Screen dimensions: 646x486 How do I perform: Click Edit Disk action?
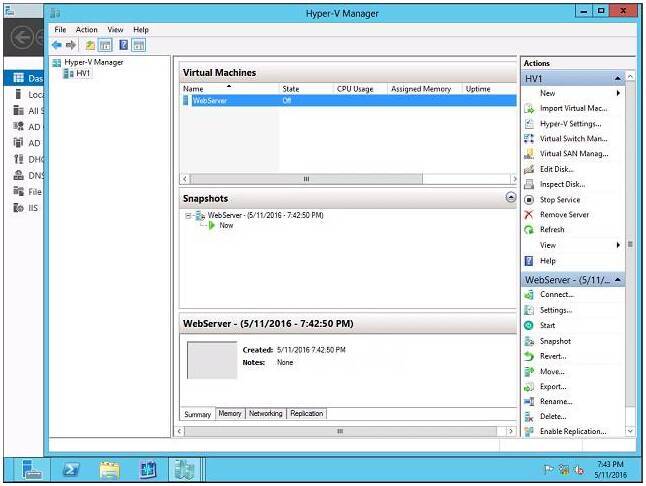pos(556,169)
